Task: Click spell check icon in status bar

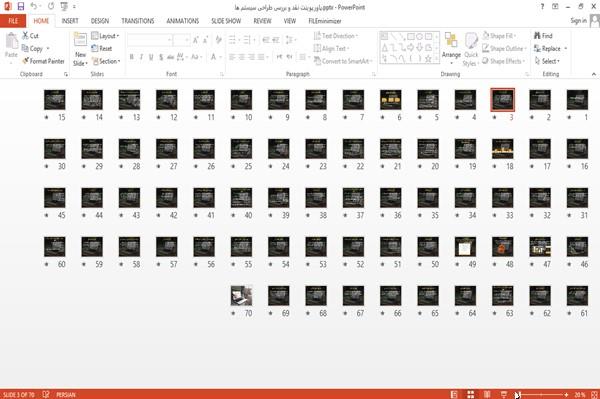Action: pyautogui.click(x=46, y=394)
